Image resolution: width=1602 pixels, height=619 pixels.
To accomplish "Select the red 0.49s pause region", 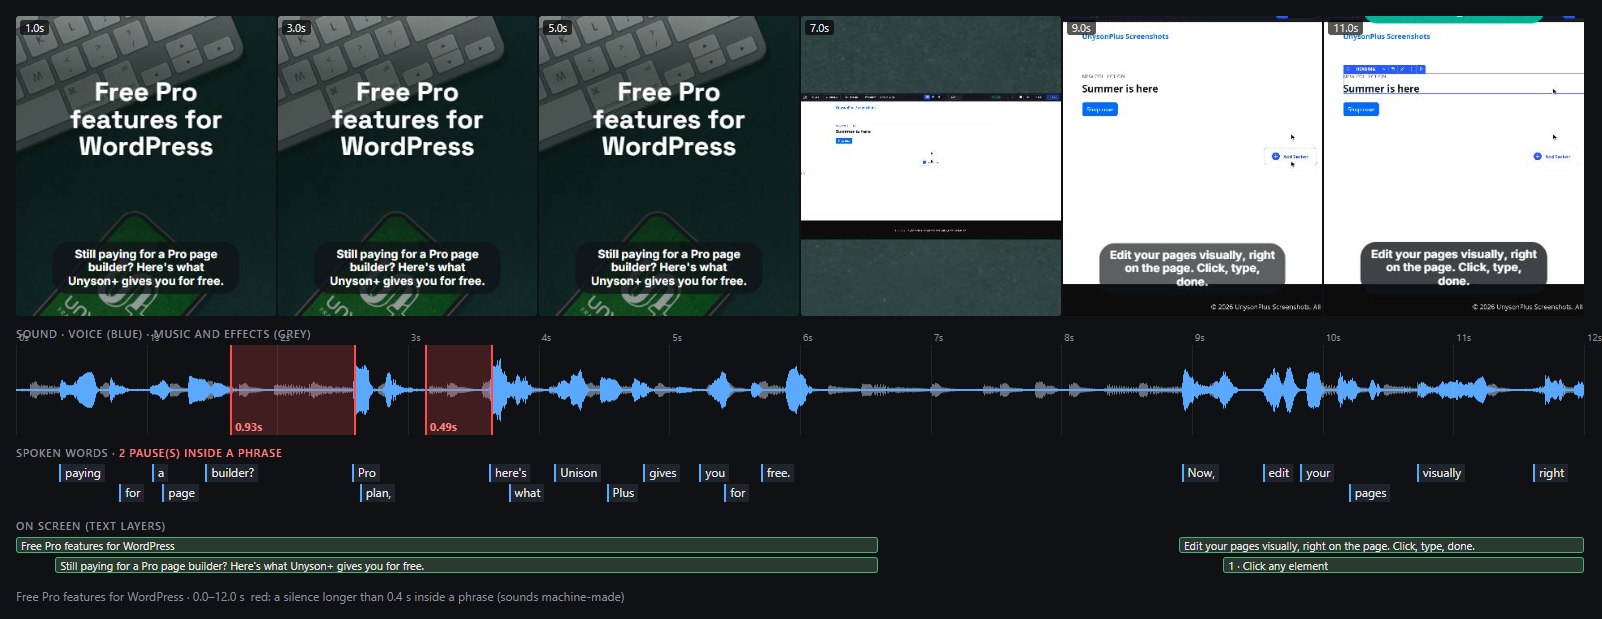I will point(459,390).
